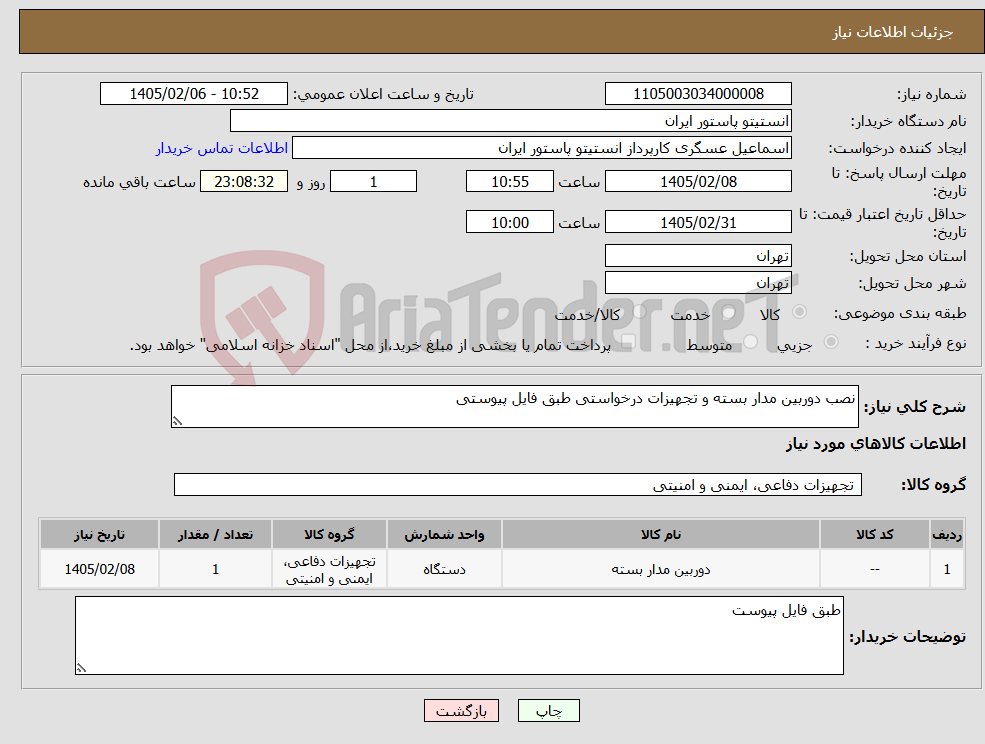
Task: Click the response deadline date 1405/02/08 field
Action: pos(698,182)
